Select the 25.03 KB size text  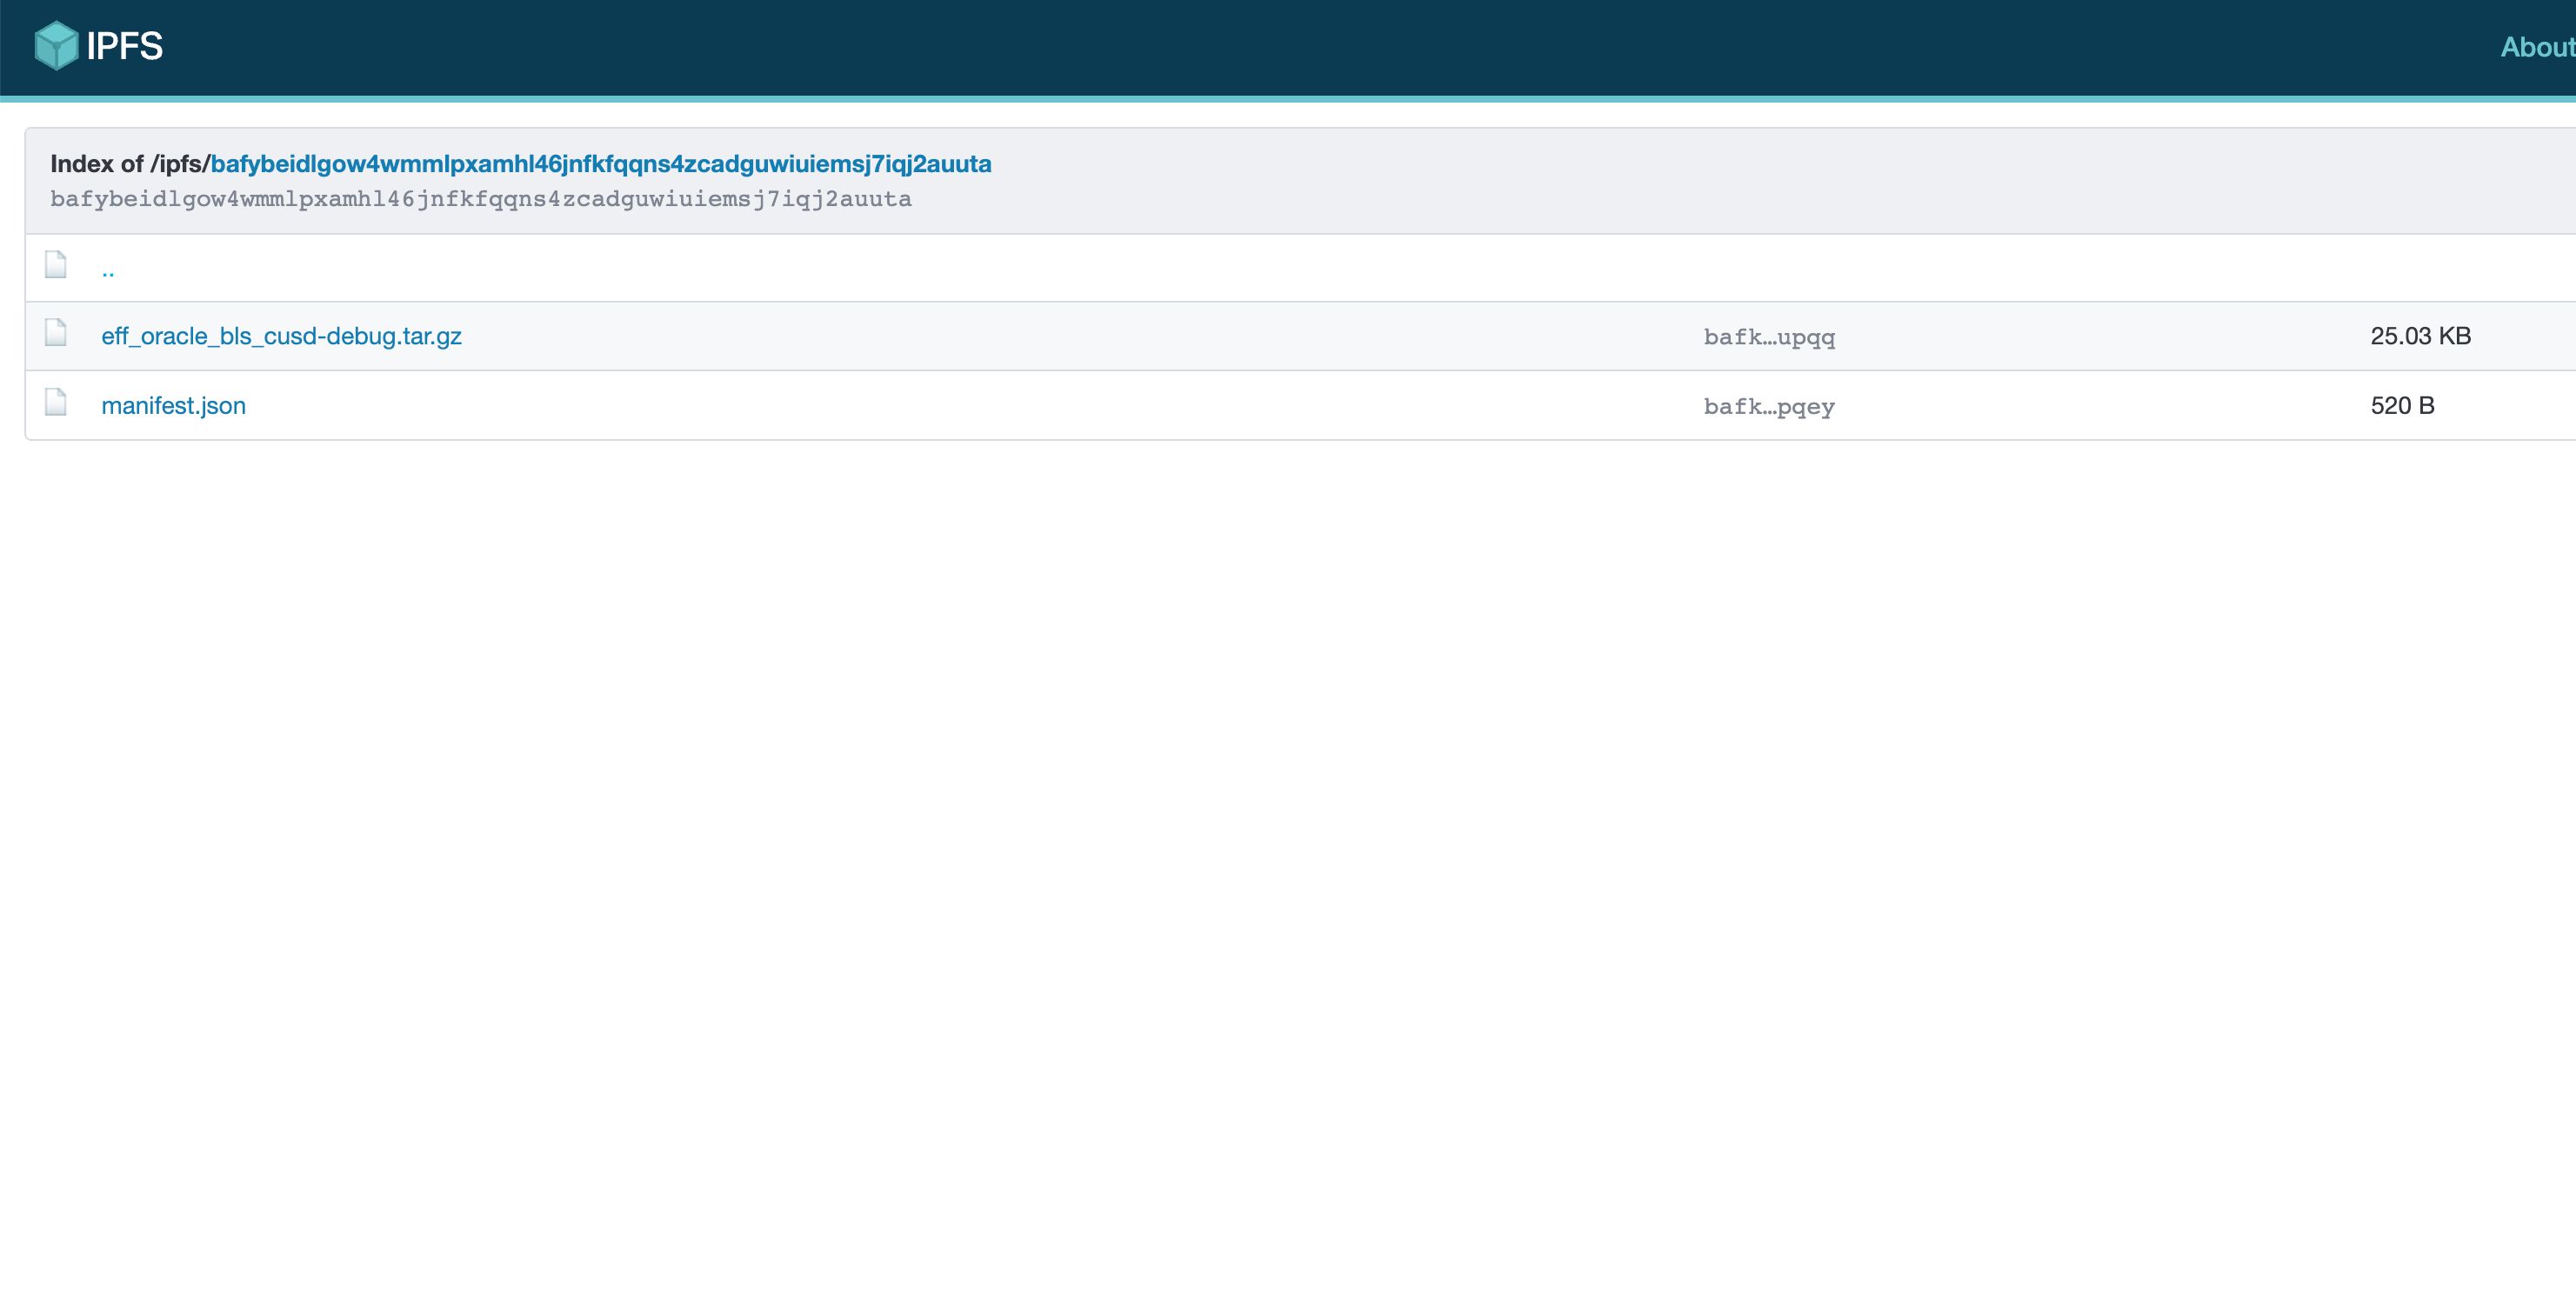(x=2420, y=336)
